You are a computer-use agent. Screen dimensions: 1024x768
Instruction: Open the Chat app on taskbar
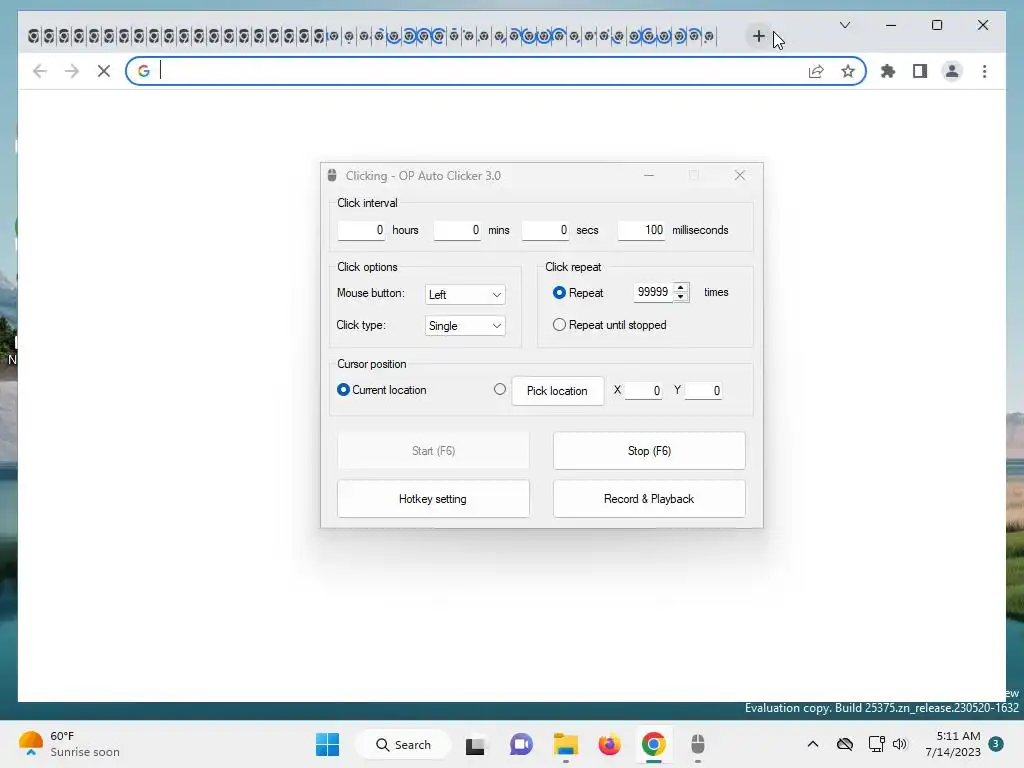point(520,744)
